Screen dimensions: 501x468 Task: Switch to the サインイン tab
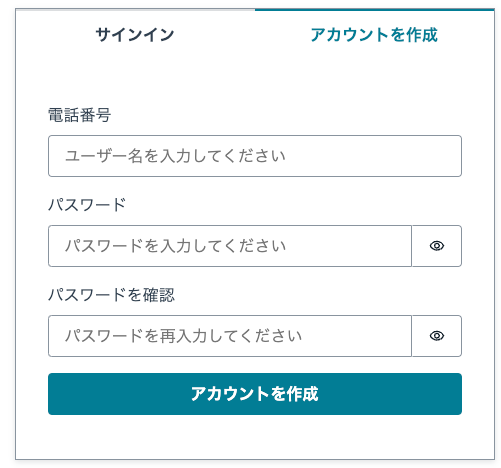(135, 35)
